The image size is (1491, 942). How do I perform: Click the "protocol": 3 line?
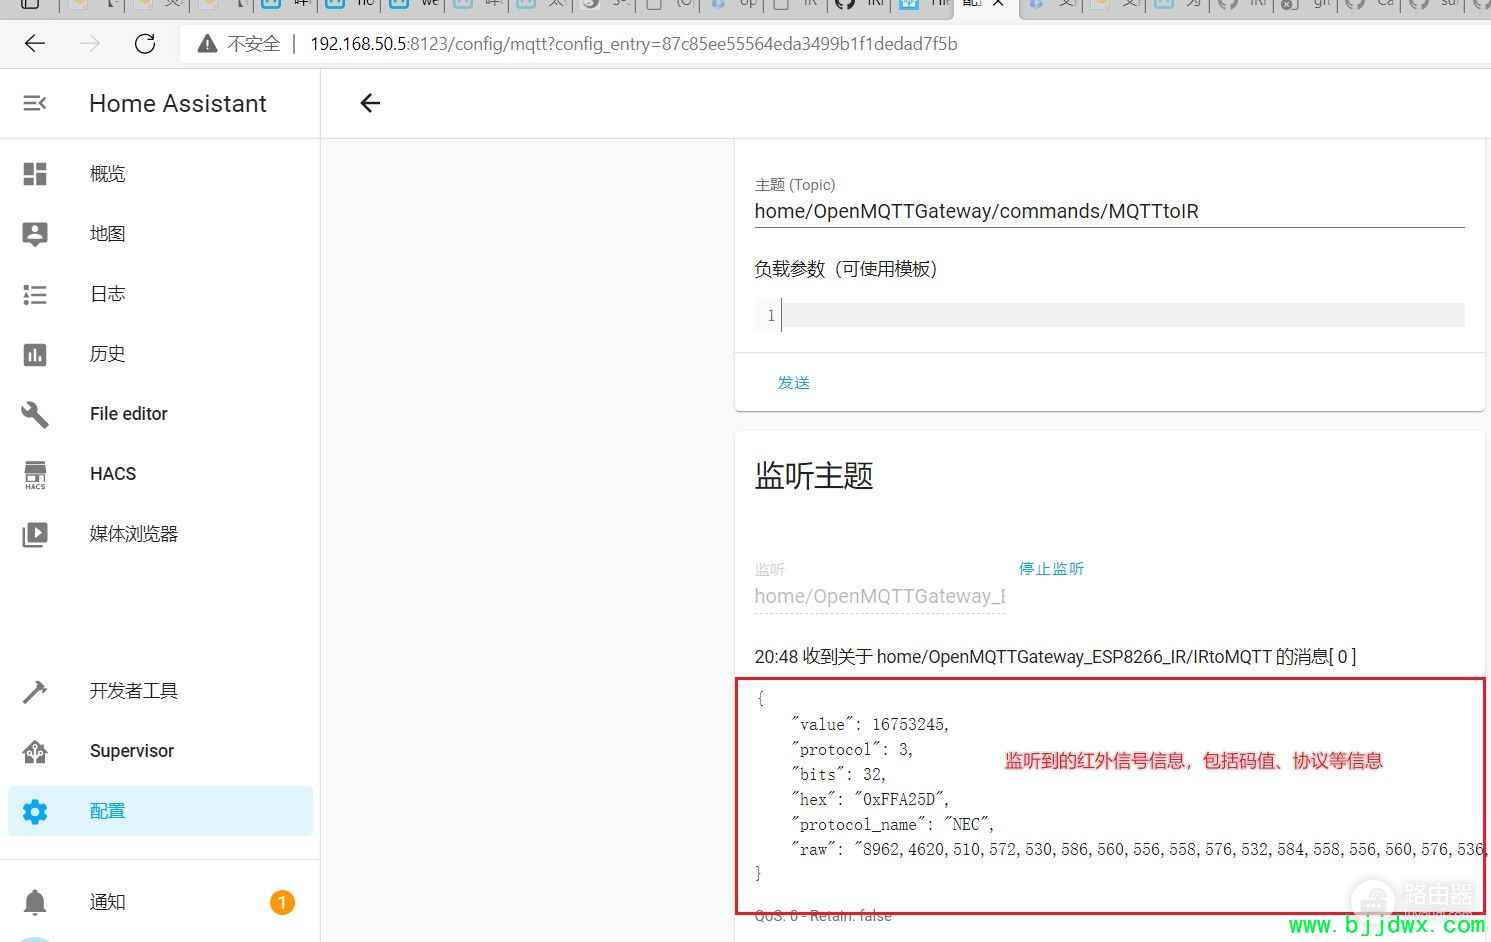(x=852, y=749)
